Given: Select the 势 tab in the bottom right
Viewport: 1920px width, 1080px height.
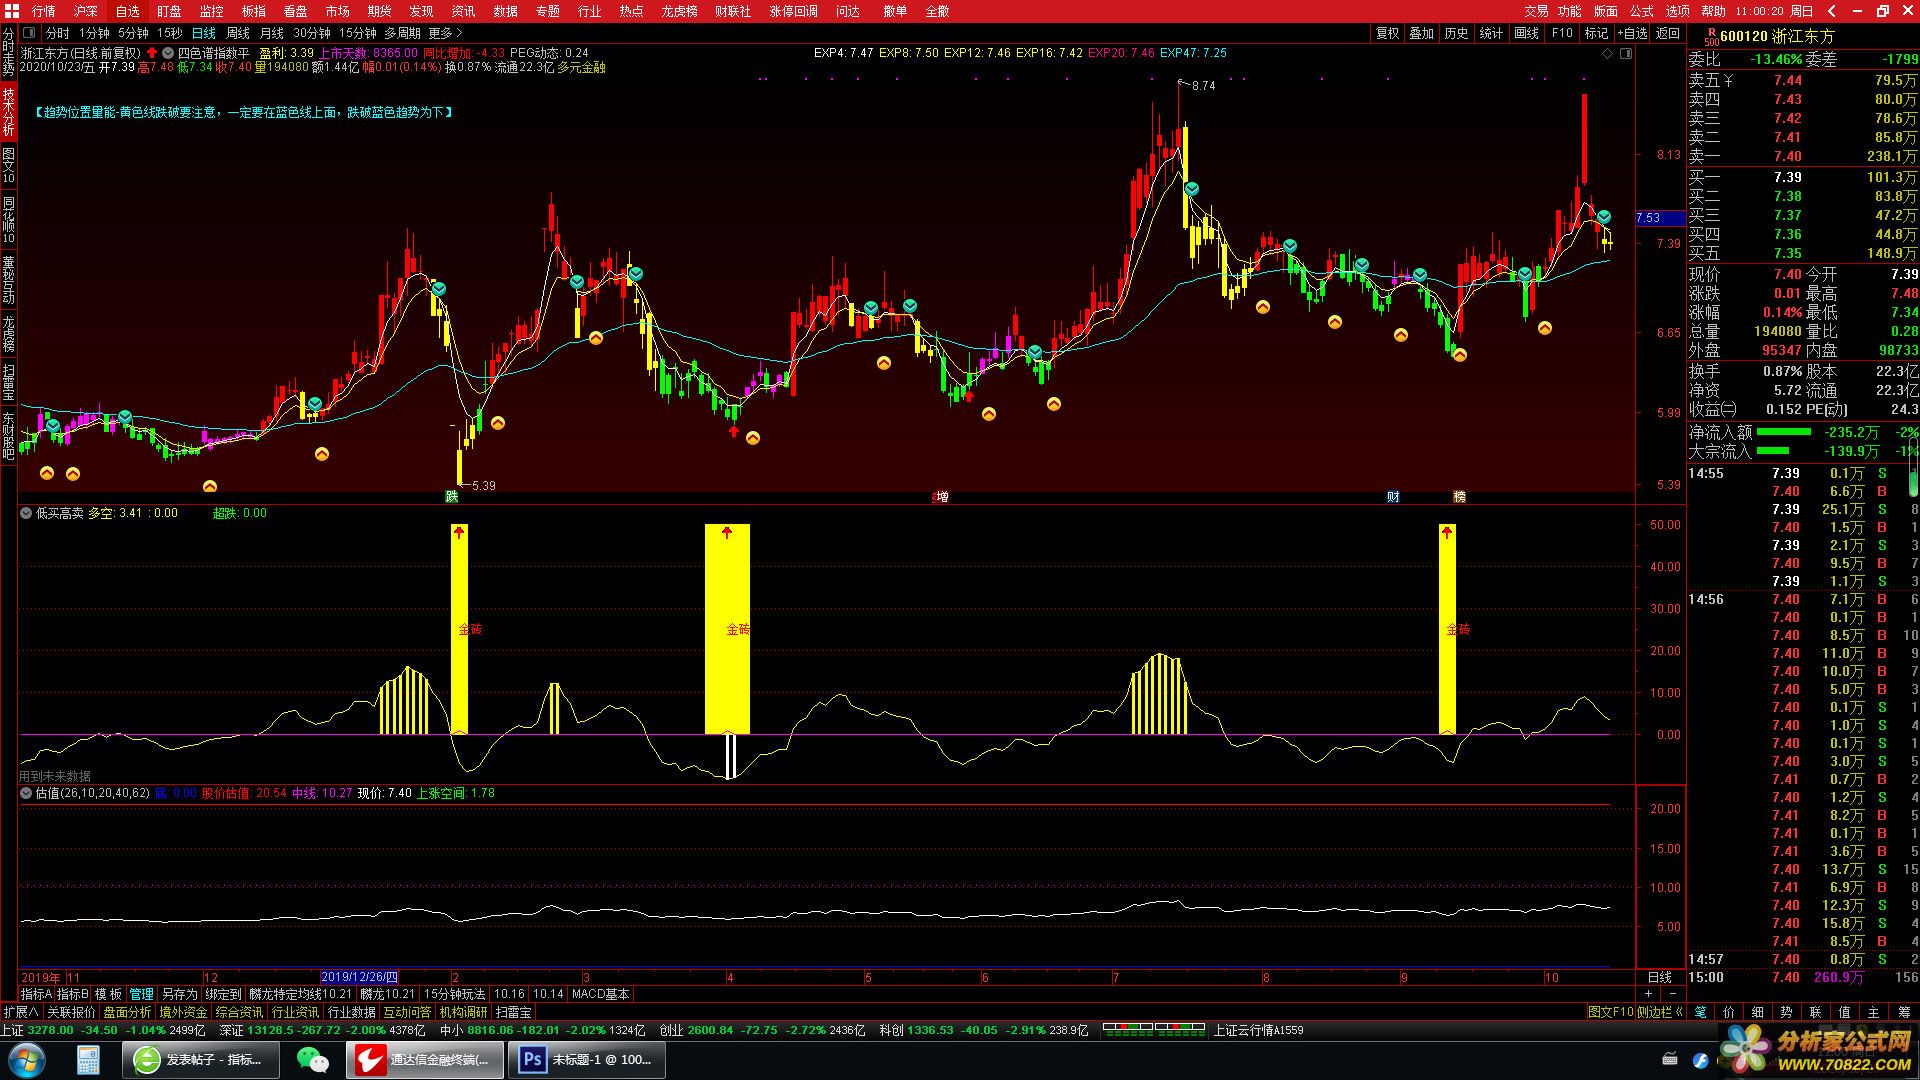Looking at the screenshot, I should click(x=1786, y=1012).
